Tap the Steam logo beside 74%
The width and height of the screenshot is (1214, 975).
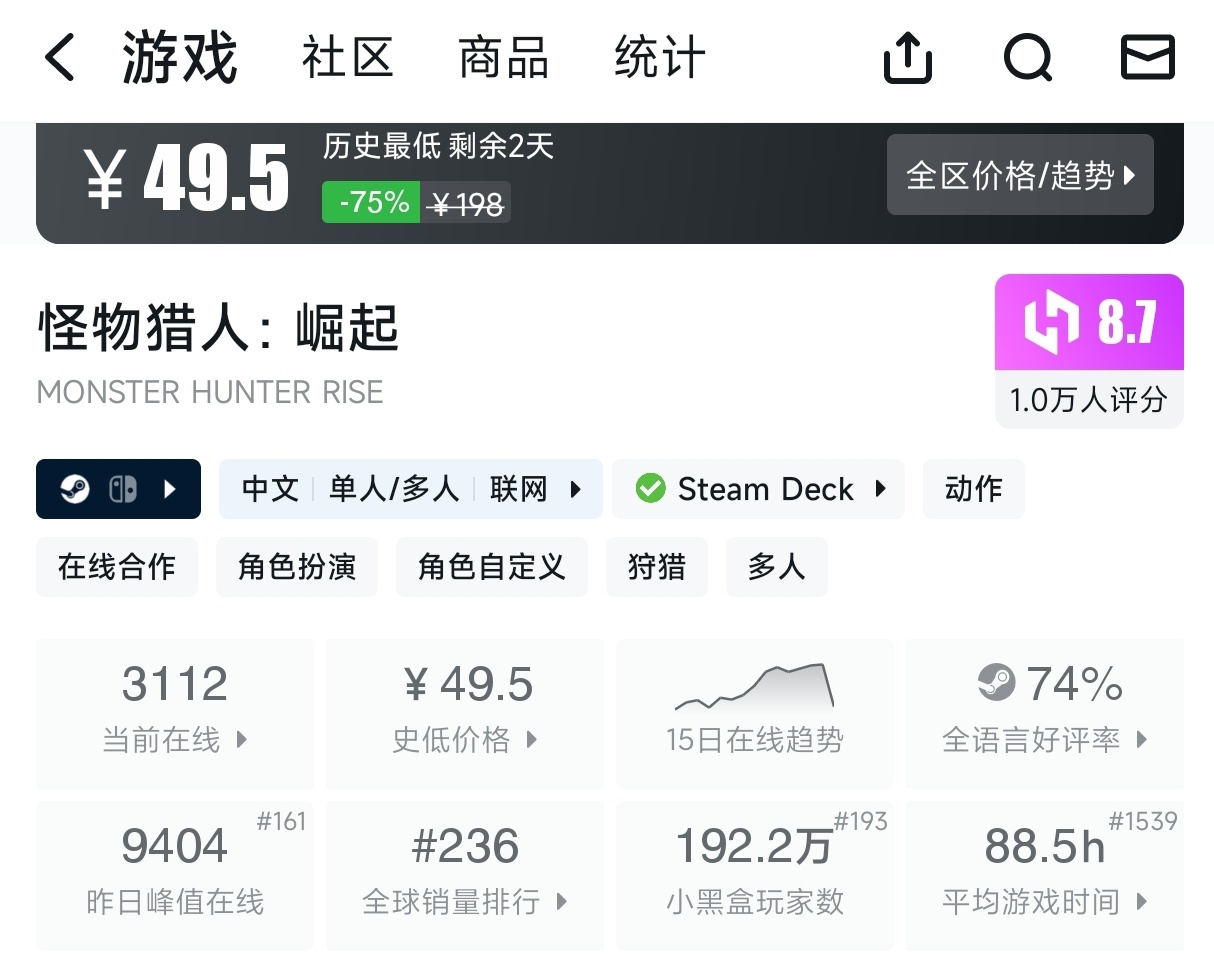pos(996,684)
